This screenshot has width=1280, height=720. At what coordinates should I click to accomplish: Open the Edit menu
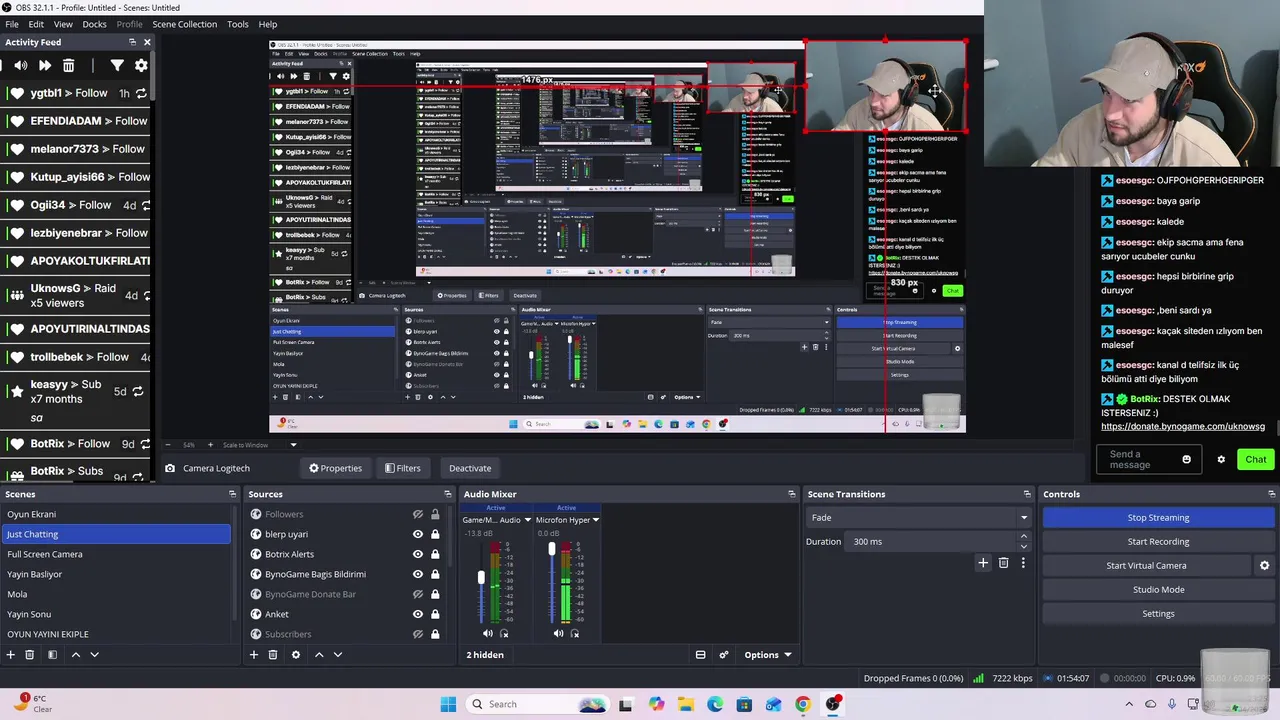[36, 24]
